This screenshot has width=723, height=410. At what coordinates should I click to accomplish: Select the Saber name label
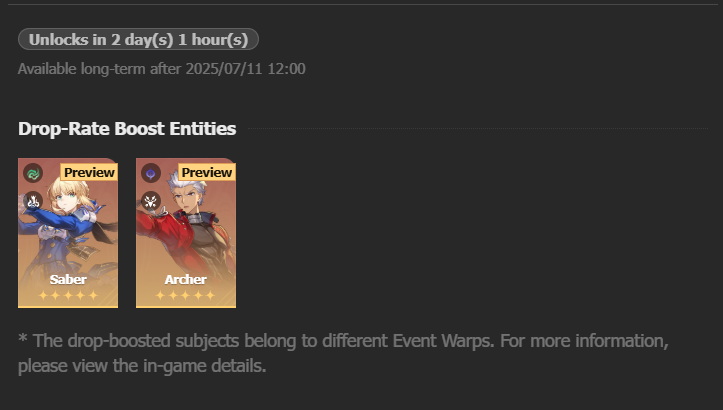coord(68,279)
